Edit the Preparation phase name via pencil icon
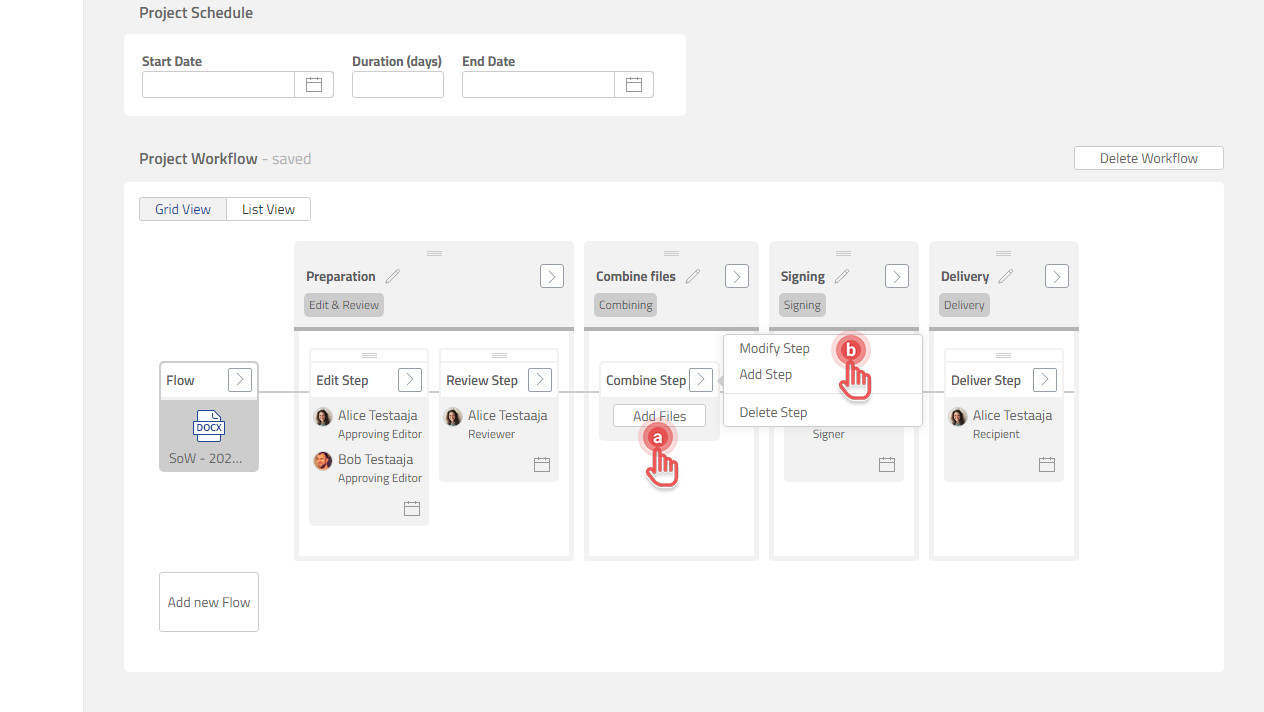Image resolution: width=1264 pixels, height=712 pixels. 392,274
